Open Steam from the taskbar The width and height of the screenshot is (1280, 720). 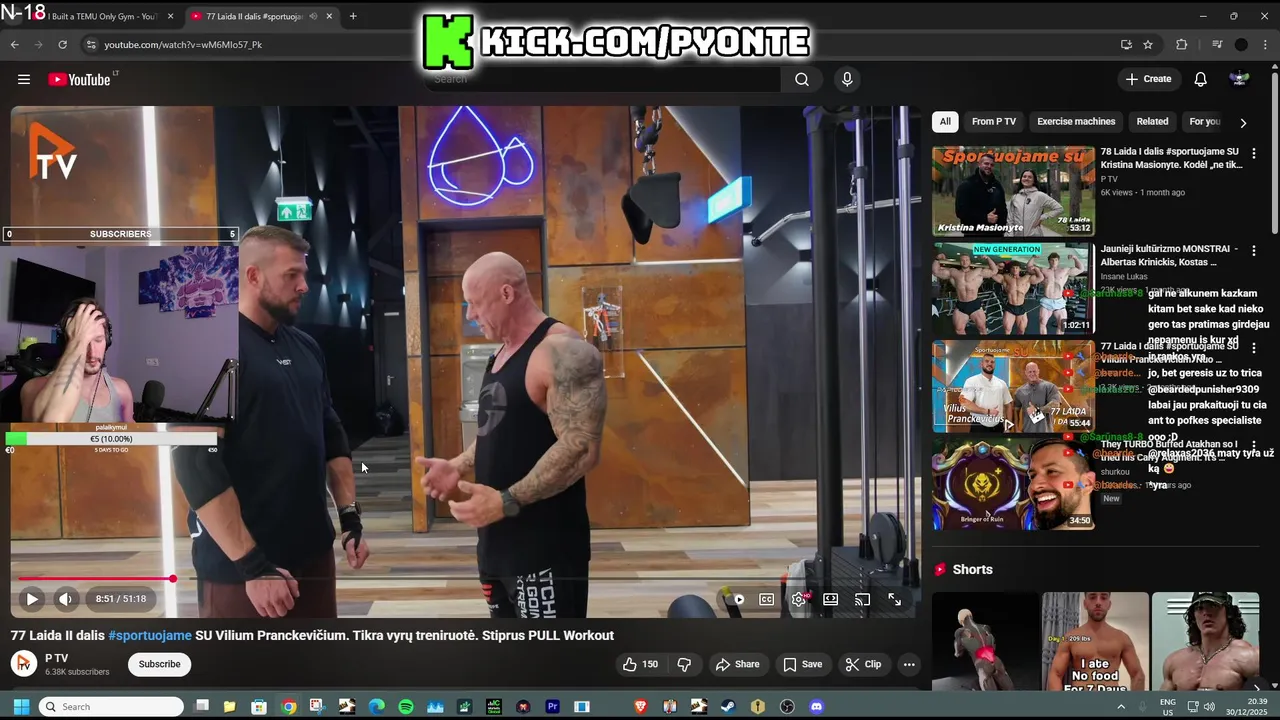[728, 706]
